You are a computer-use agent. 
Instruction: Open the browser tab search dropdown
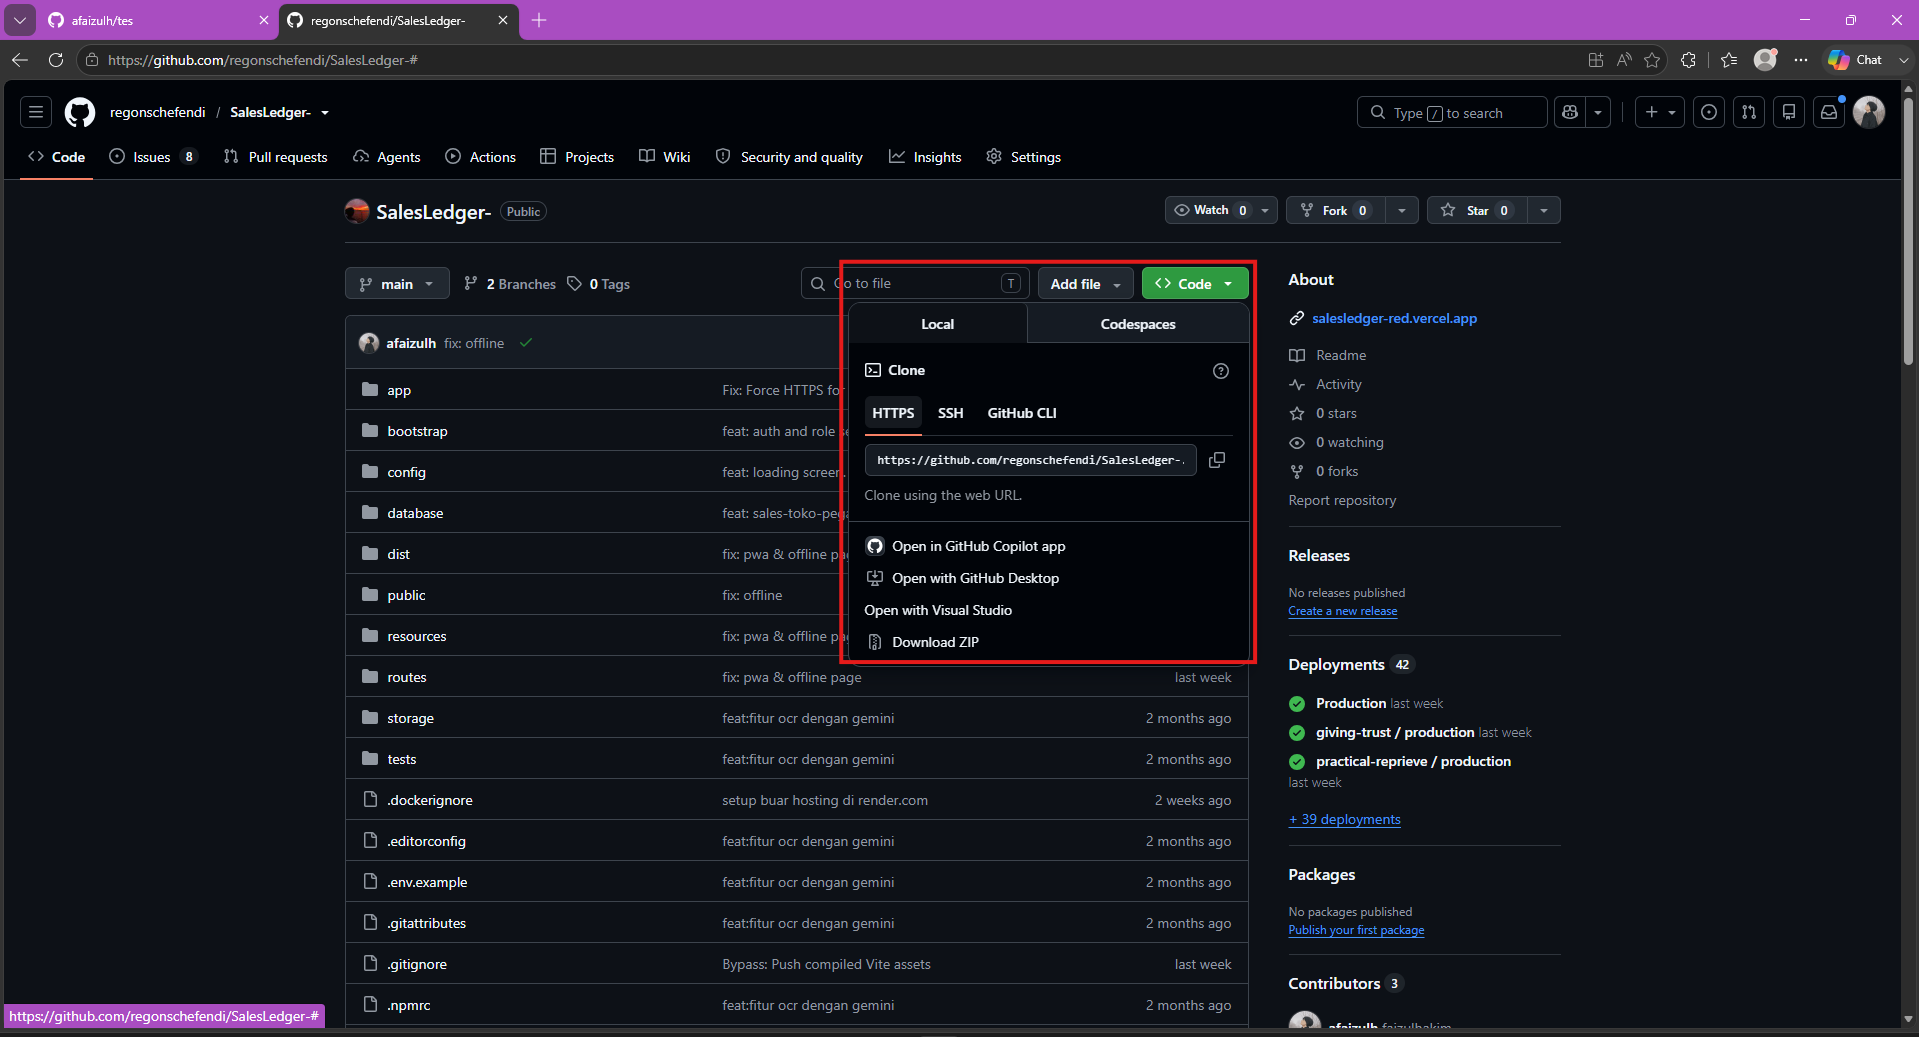coord(20,20)
